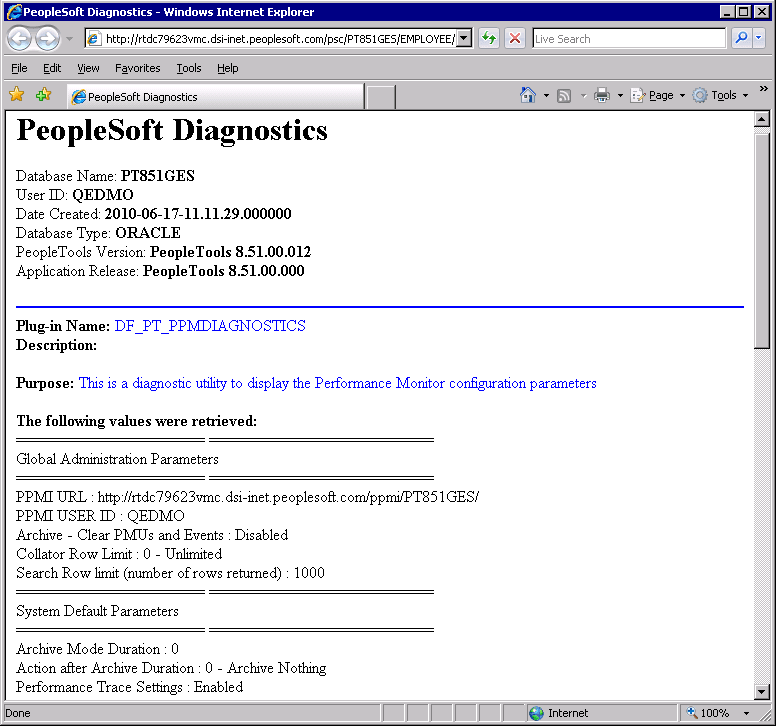The height and width of the screenshot is (726, 776).
Task: Show more command bar items chevron
Action: click(764, 89)
